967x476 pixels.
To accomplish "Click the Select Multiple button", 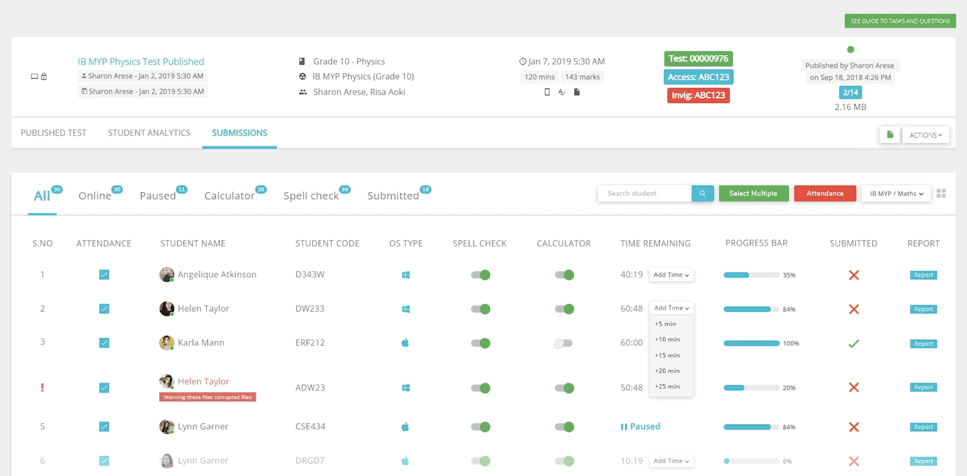I will tap(754, 194).
